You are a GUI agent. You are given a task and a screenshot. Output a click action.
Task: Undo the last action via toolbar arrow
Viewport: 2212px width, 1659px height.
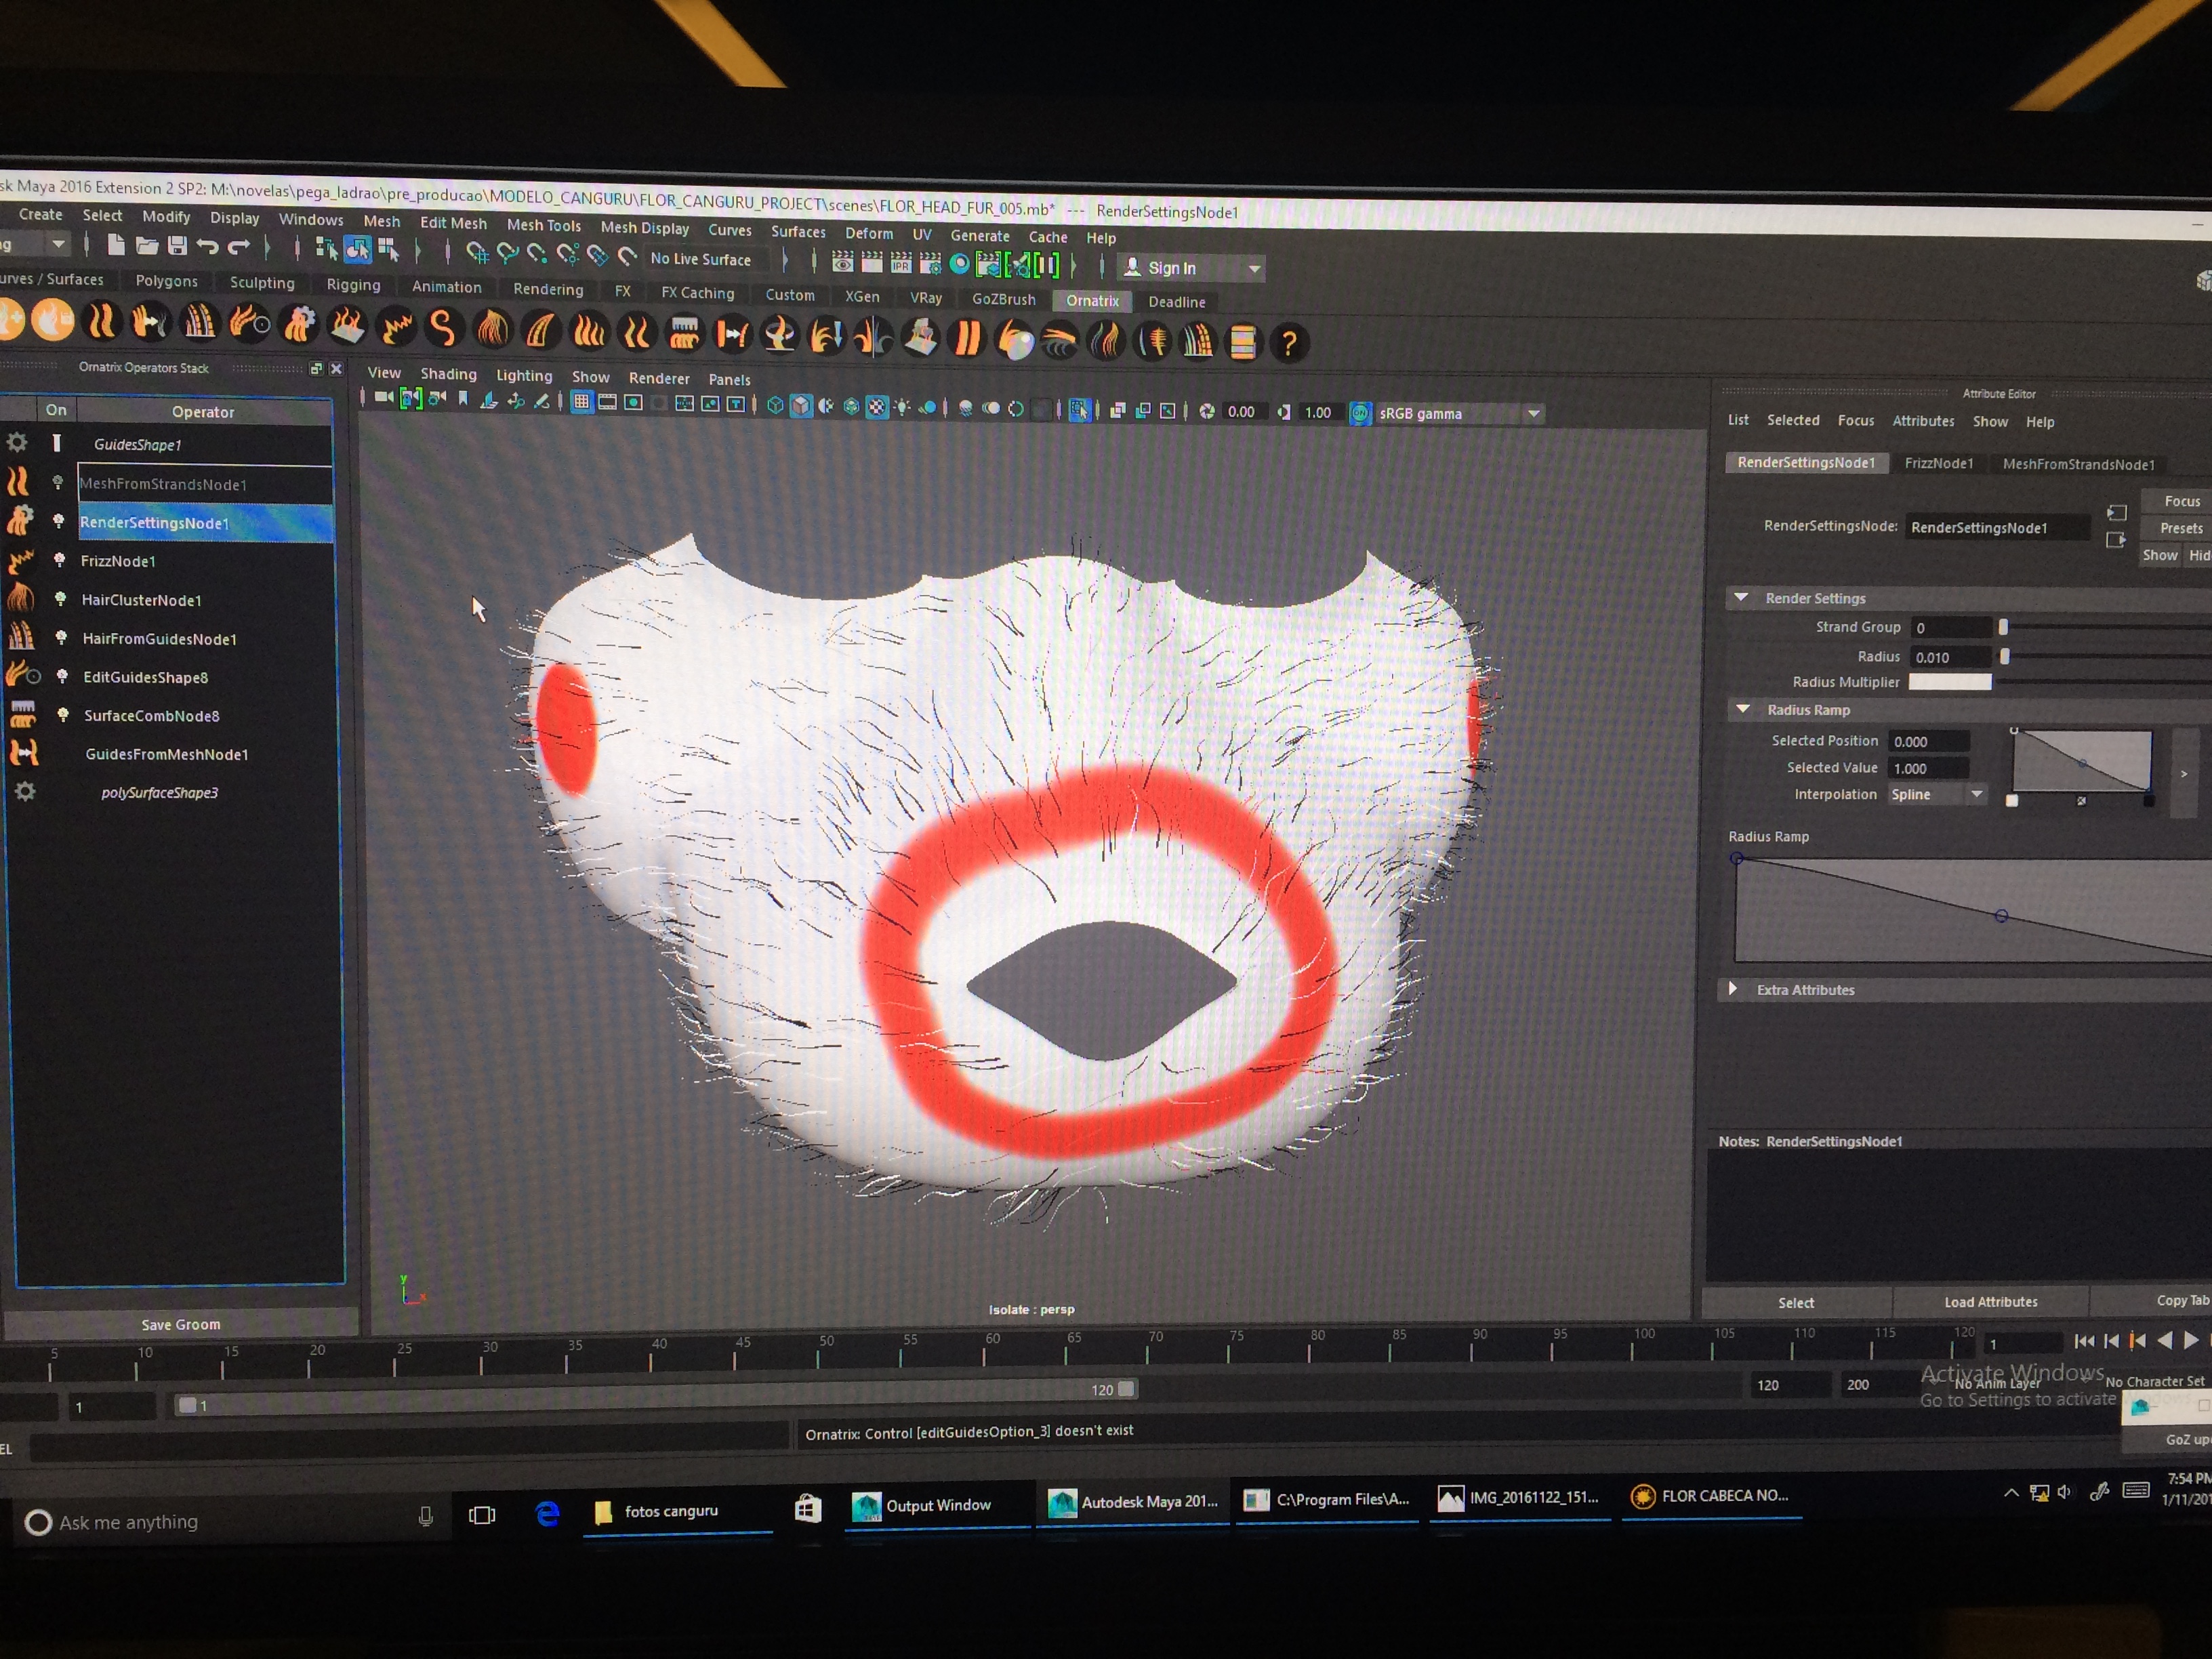point(207,247)
